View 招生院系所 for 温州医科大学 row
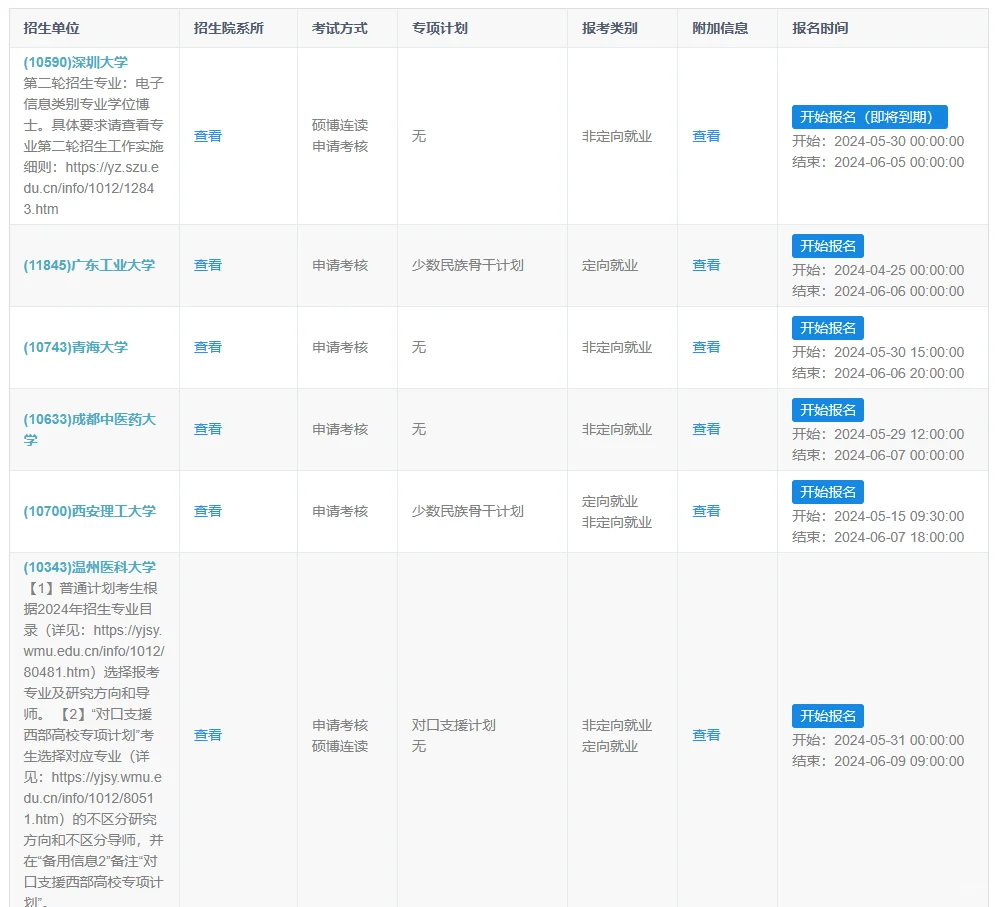Screen dimensions: 999x907 208,735
